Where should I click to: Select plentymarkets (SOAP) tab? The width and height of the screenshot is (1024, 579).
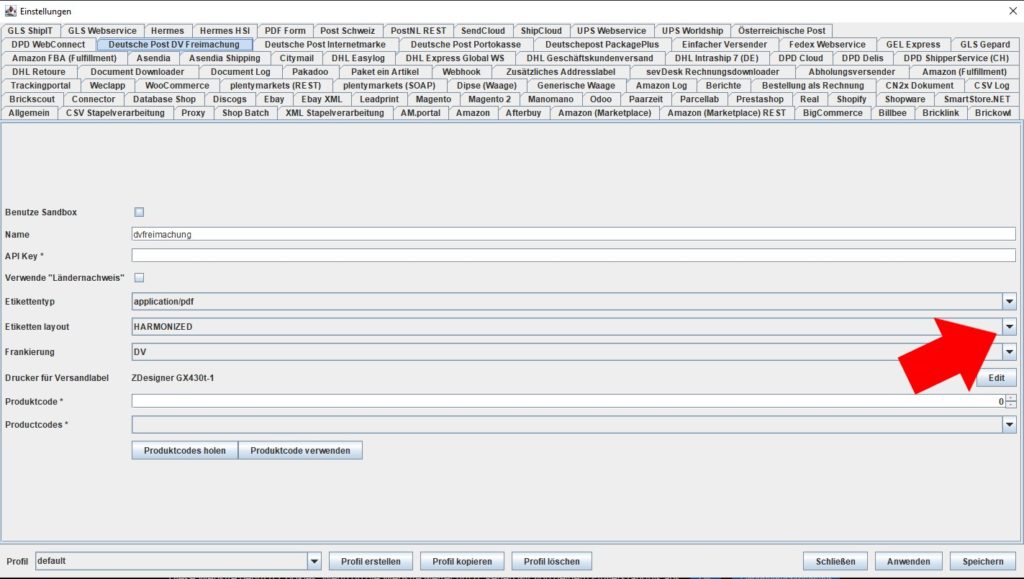pyautogui.click(x=389, y=86)
